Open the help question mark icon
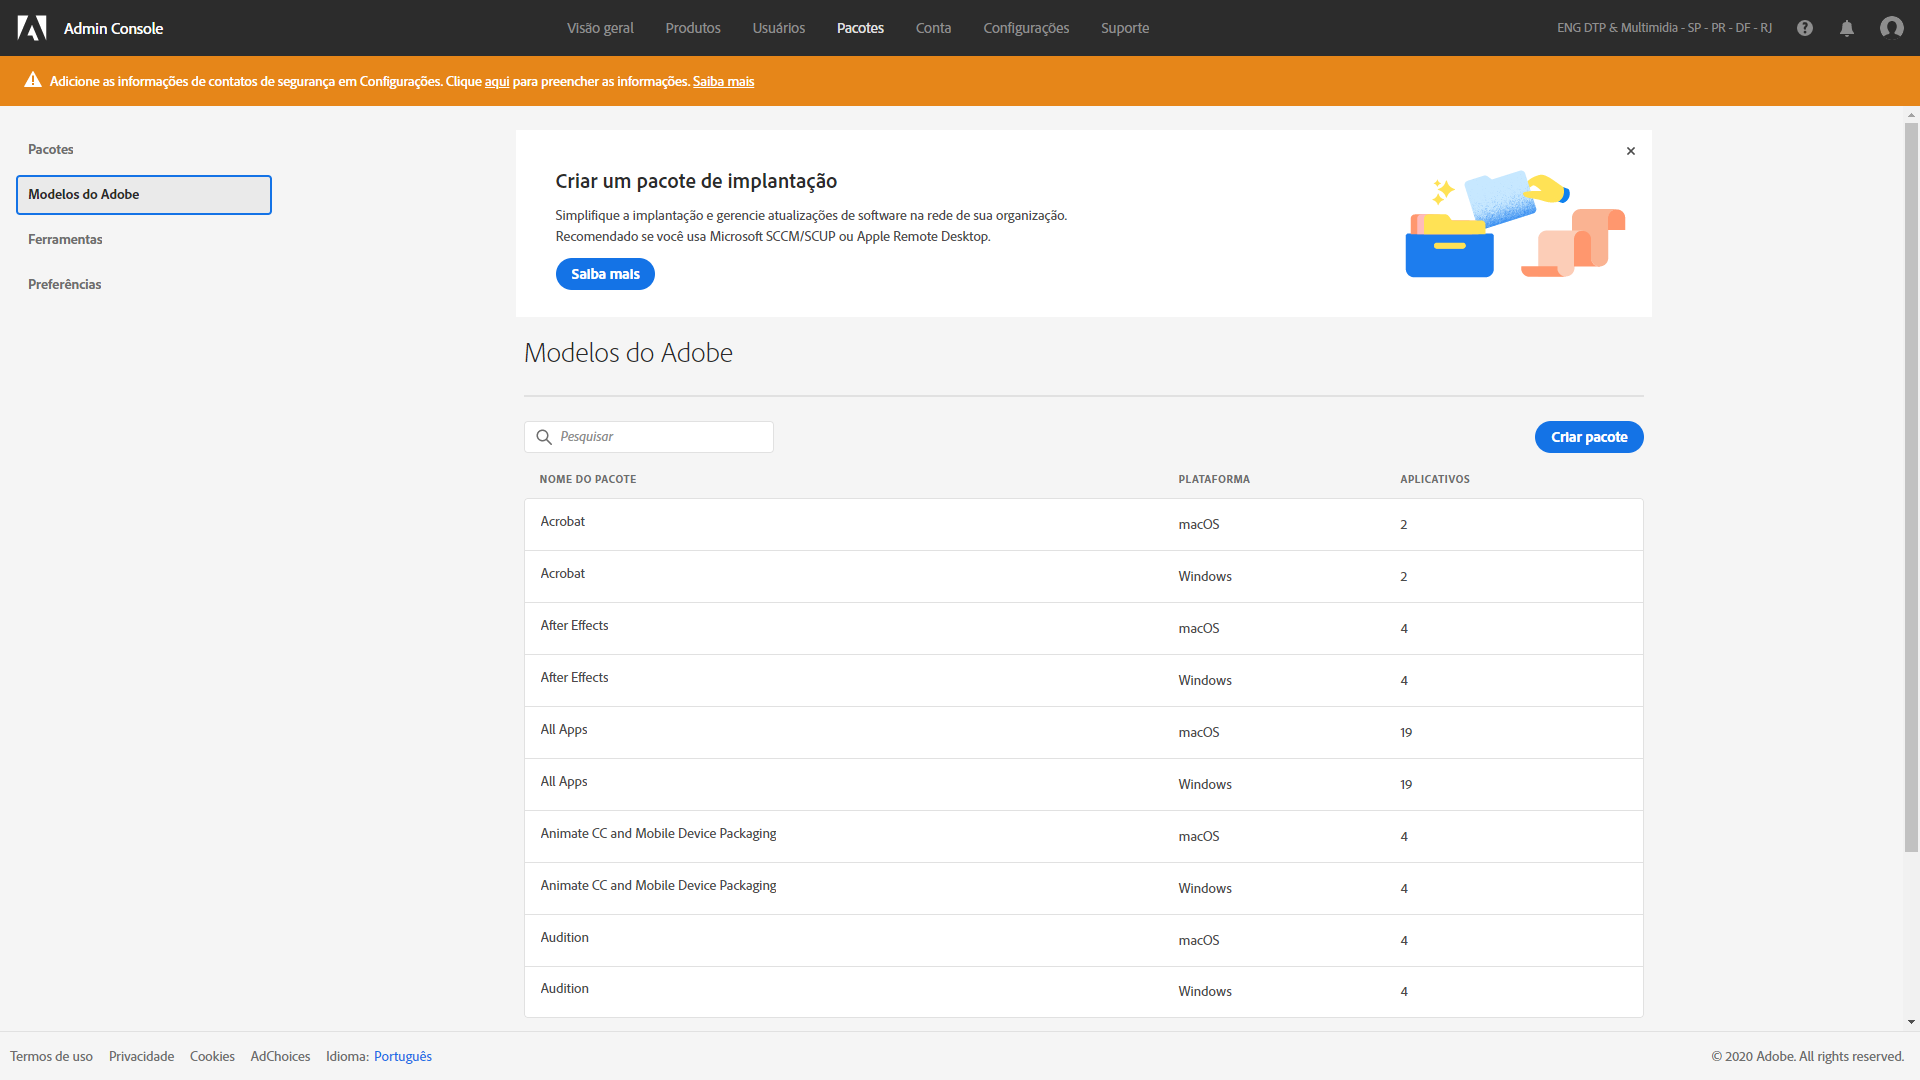The width and height of the screenshot is (1920, 1080). coord(1805,28)
